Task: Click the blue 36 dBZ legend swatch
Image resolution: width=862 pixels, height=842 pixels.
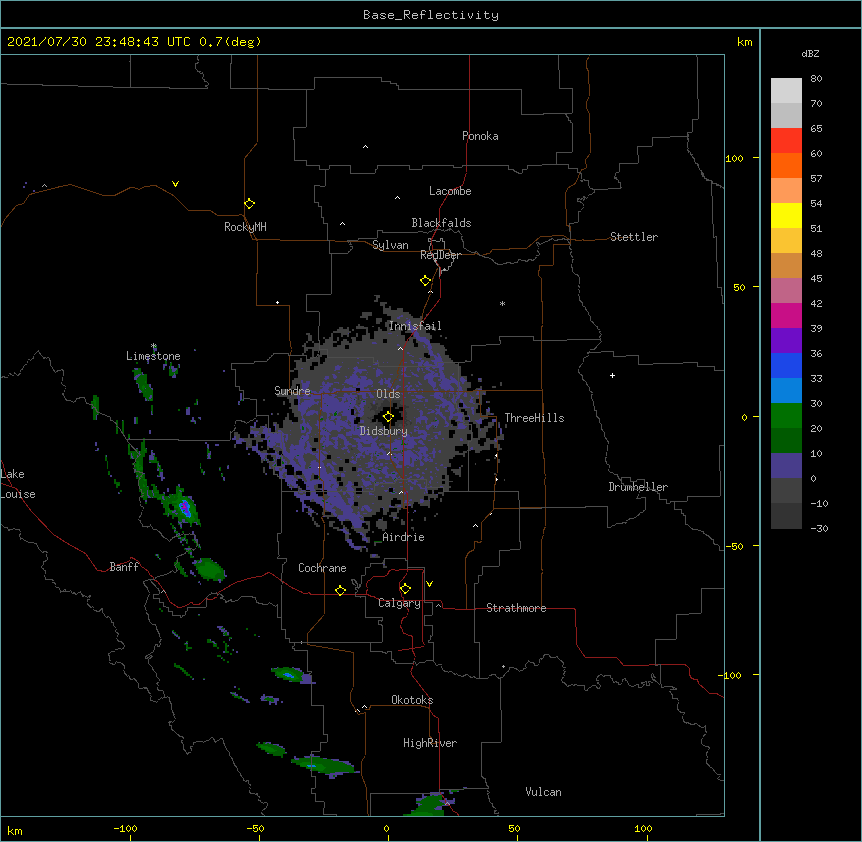Action: [x=786, y=365]
